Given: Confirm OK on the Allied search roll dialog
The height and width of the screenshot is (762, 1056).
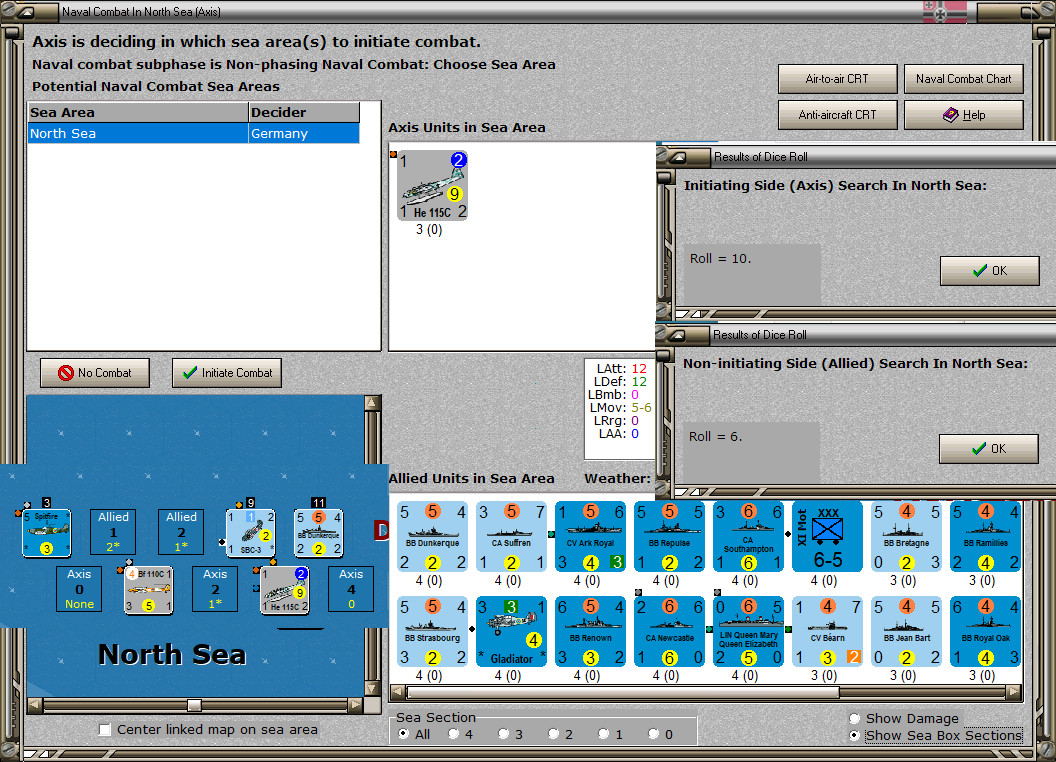Looking at the screenshot, I should [x=989, y=449].
